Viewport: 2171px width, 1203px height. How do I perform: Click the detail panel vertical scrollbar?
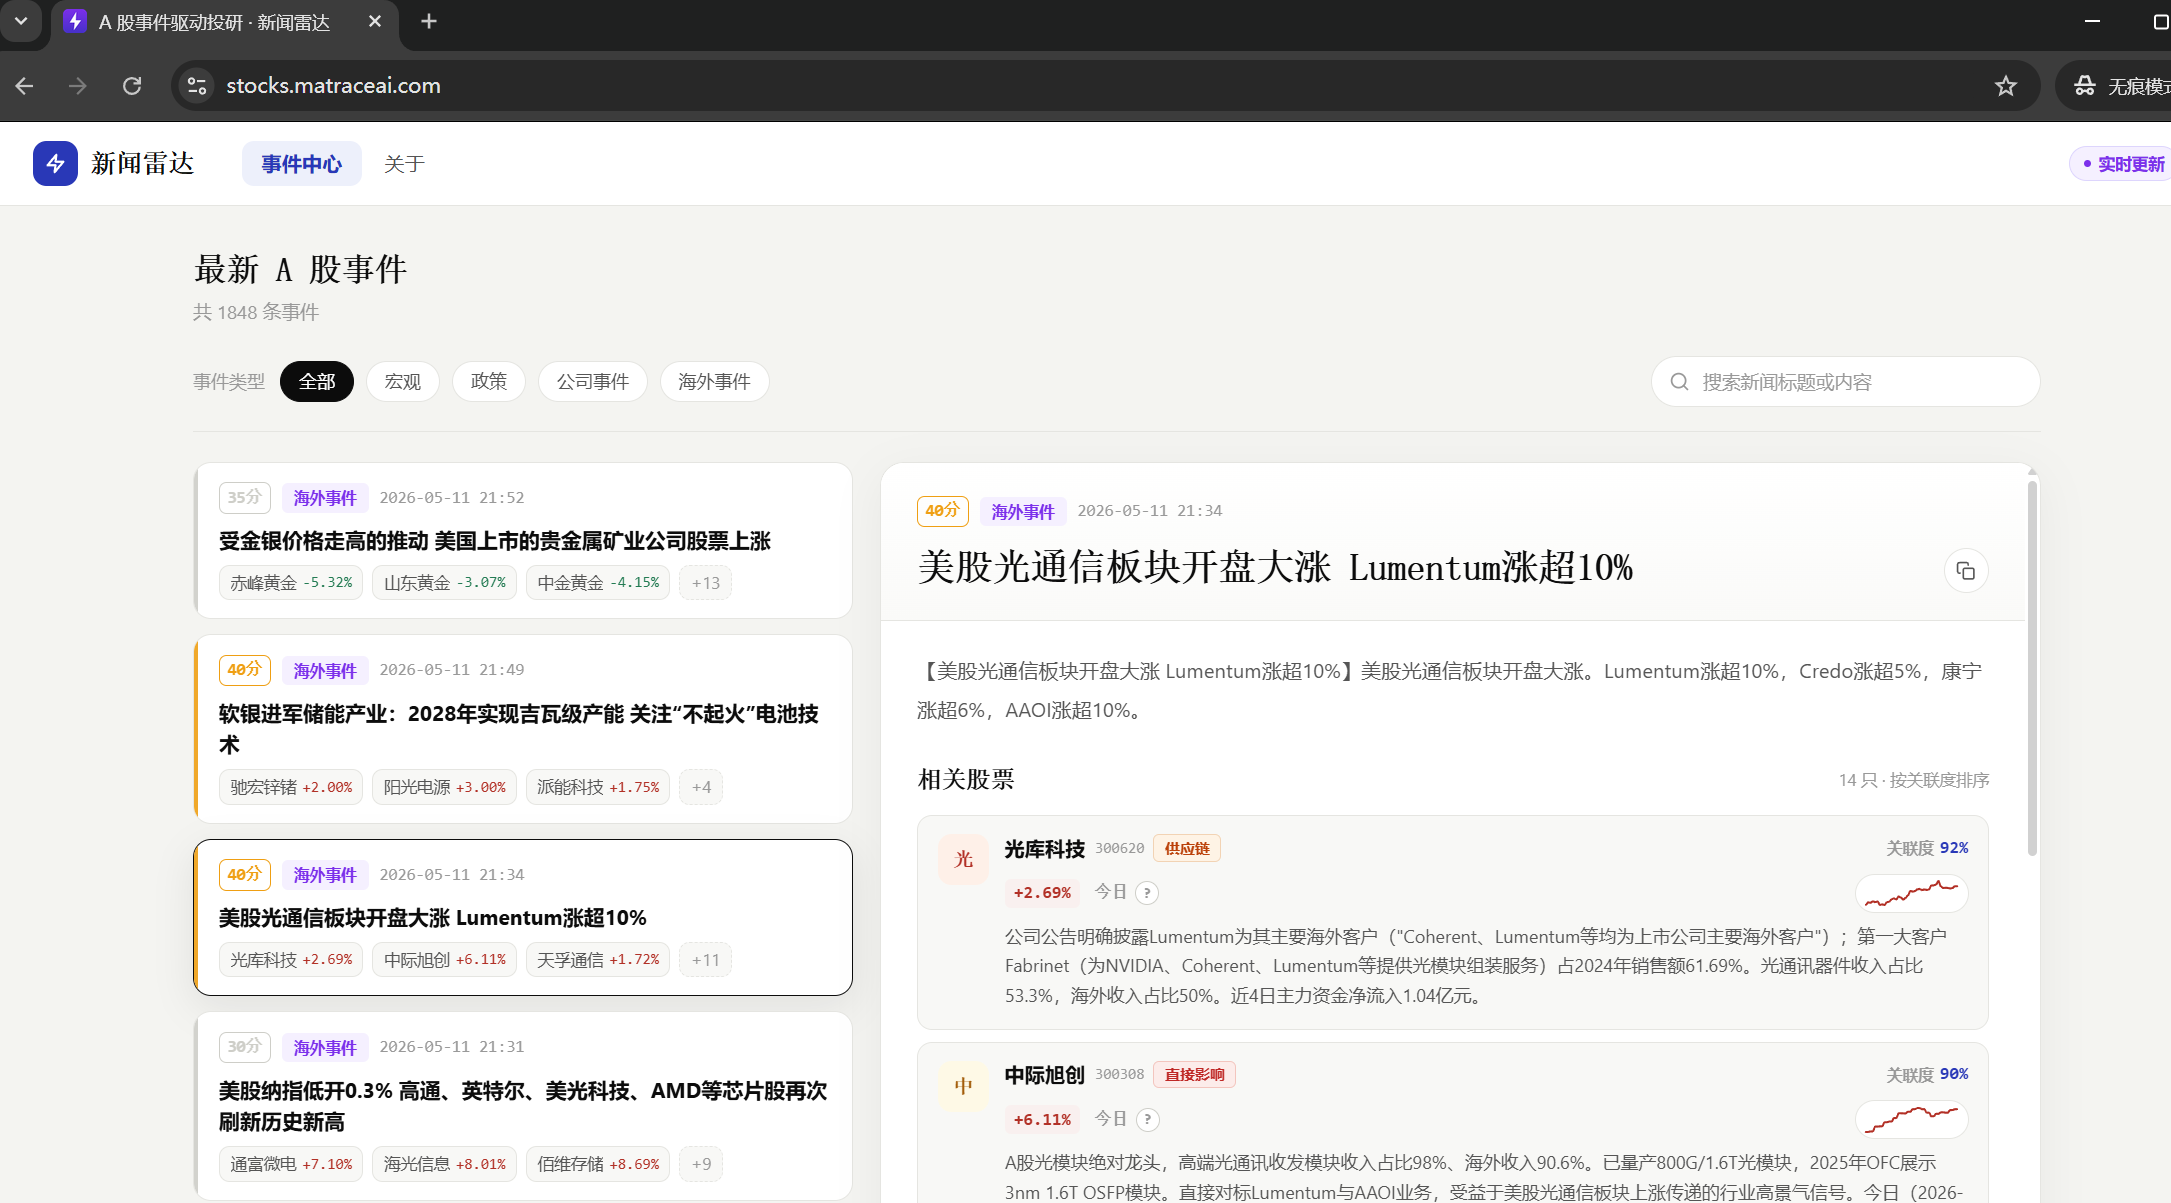click(2032, 668)
